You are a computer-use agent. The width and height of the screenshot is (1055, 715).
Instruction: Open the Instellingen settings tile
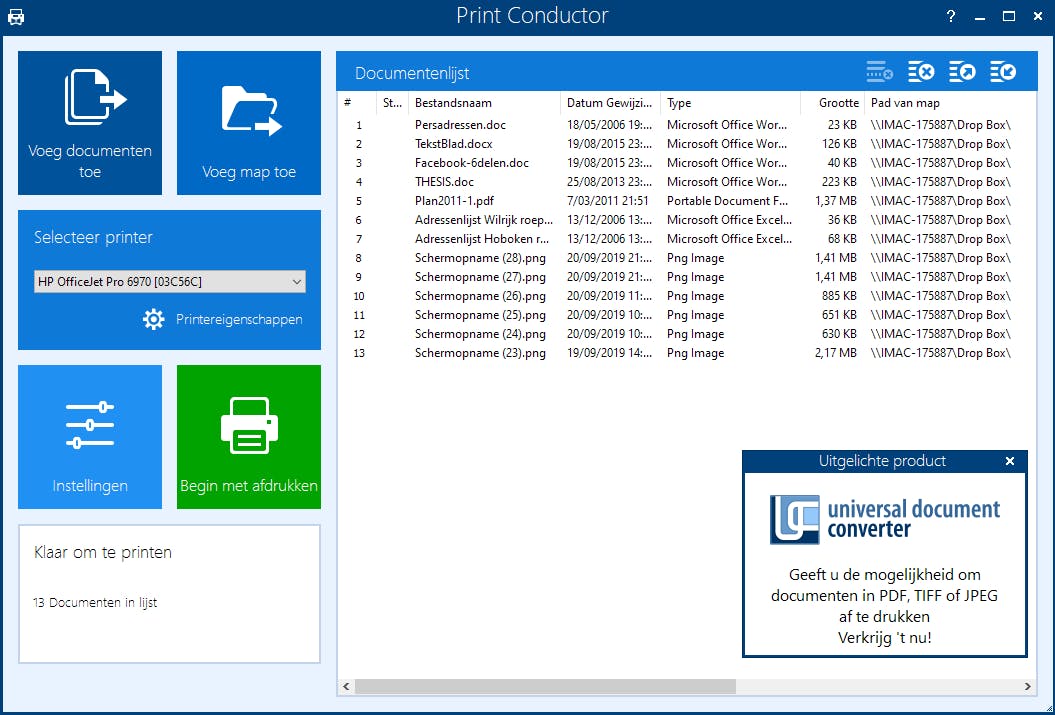89,437
